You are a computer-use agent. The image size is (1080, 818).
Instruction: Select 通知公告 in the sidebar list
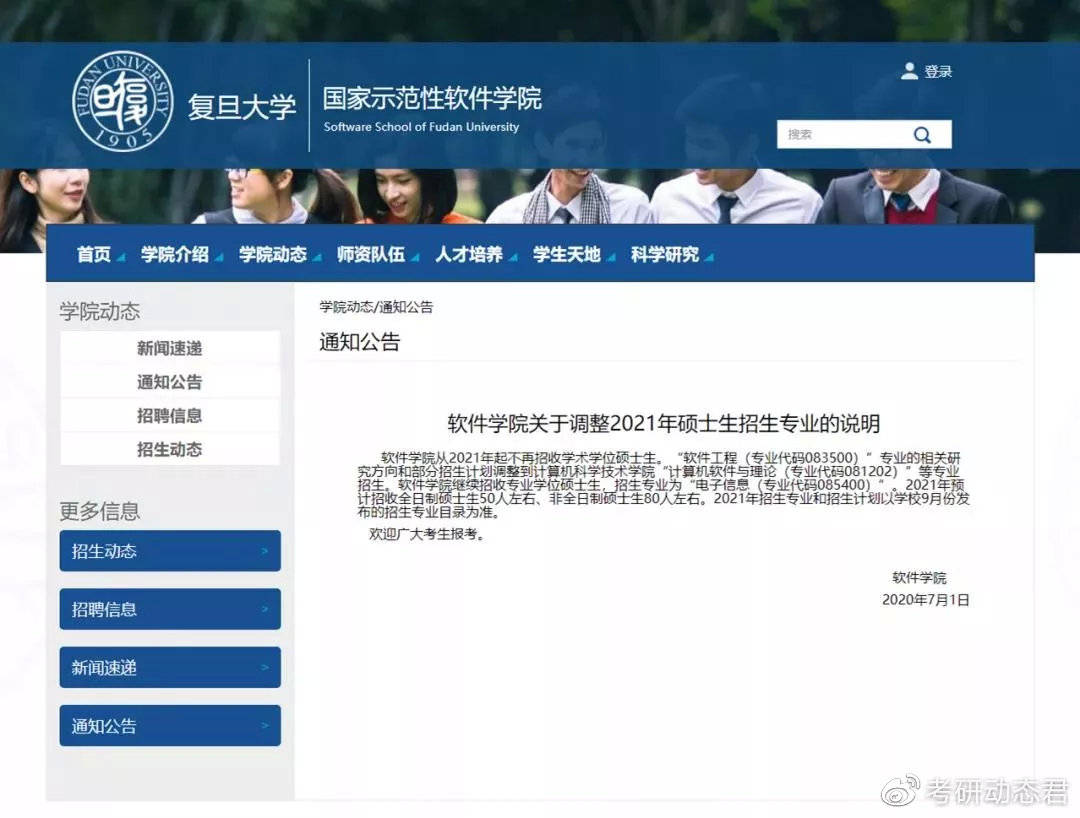pos(169,382)
